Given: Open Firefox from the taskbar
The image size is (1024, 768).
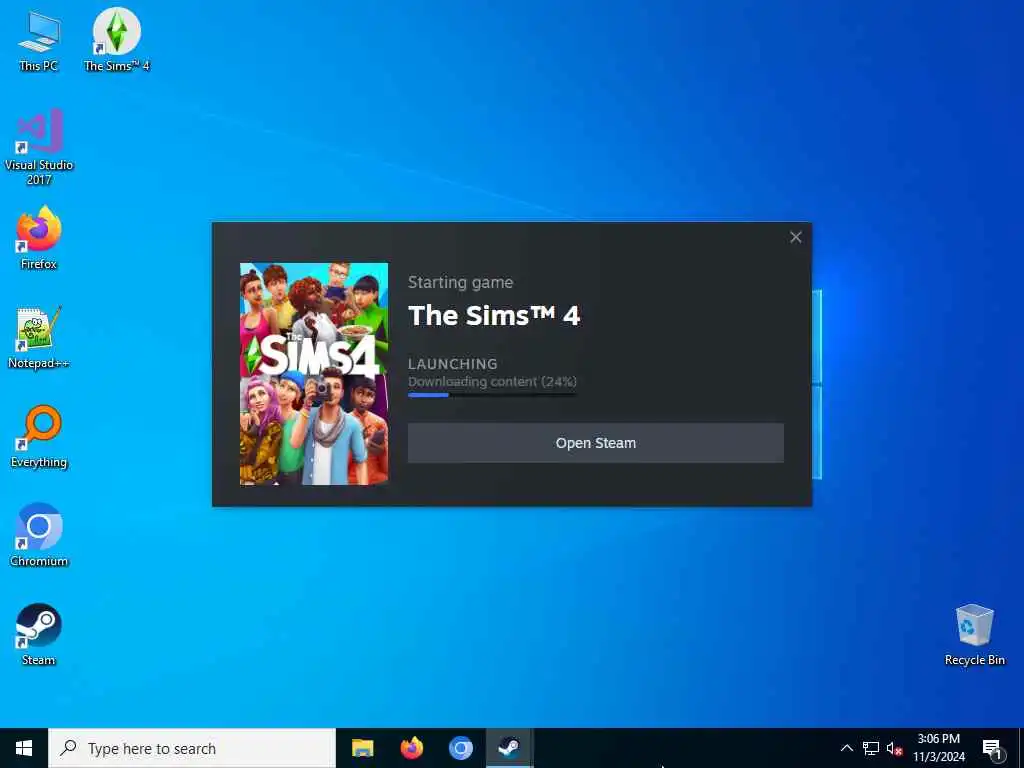Looking at the screenshot, I should coord(411,748).
